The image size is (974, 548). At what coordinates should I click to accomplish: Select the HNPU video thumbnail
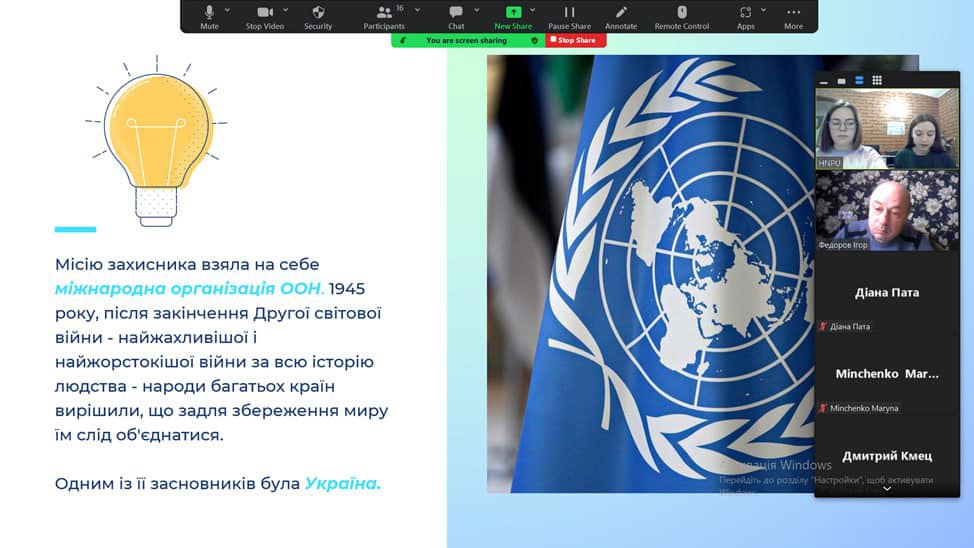pyautogui.click(x=887, y=129)
